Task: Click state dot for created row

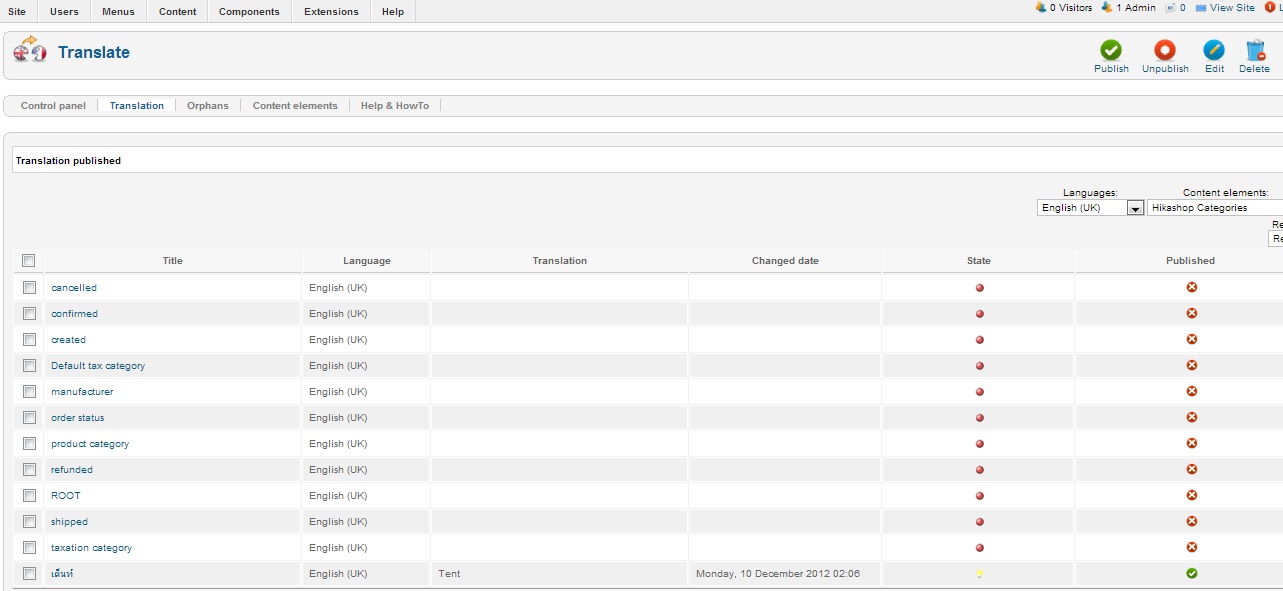Action: [979, 340]
